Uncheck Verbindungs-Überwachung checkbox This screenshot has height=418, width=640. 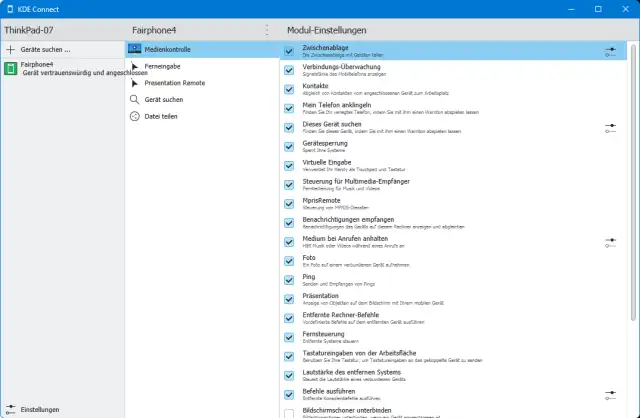coord(289,70)
